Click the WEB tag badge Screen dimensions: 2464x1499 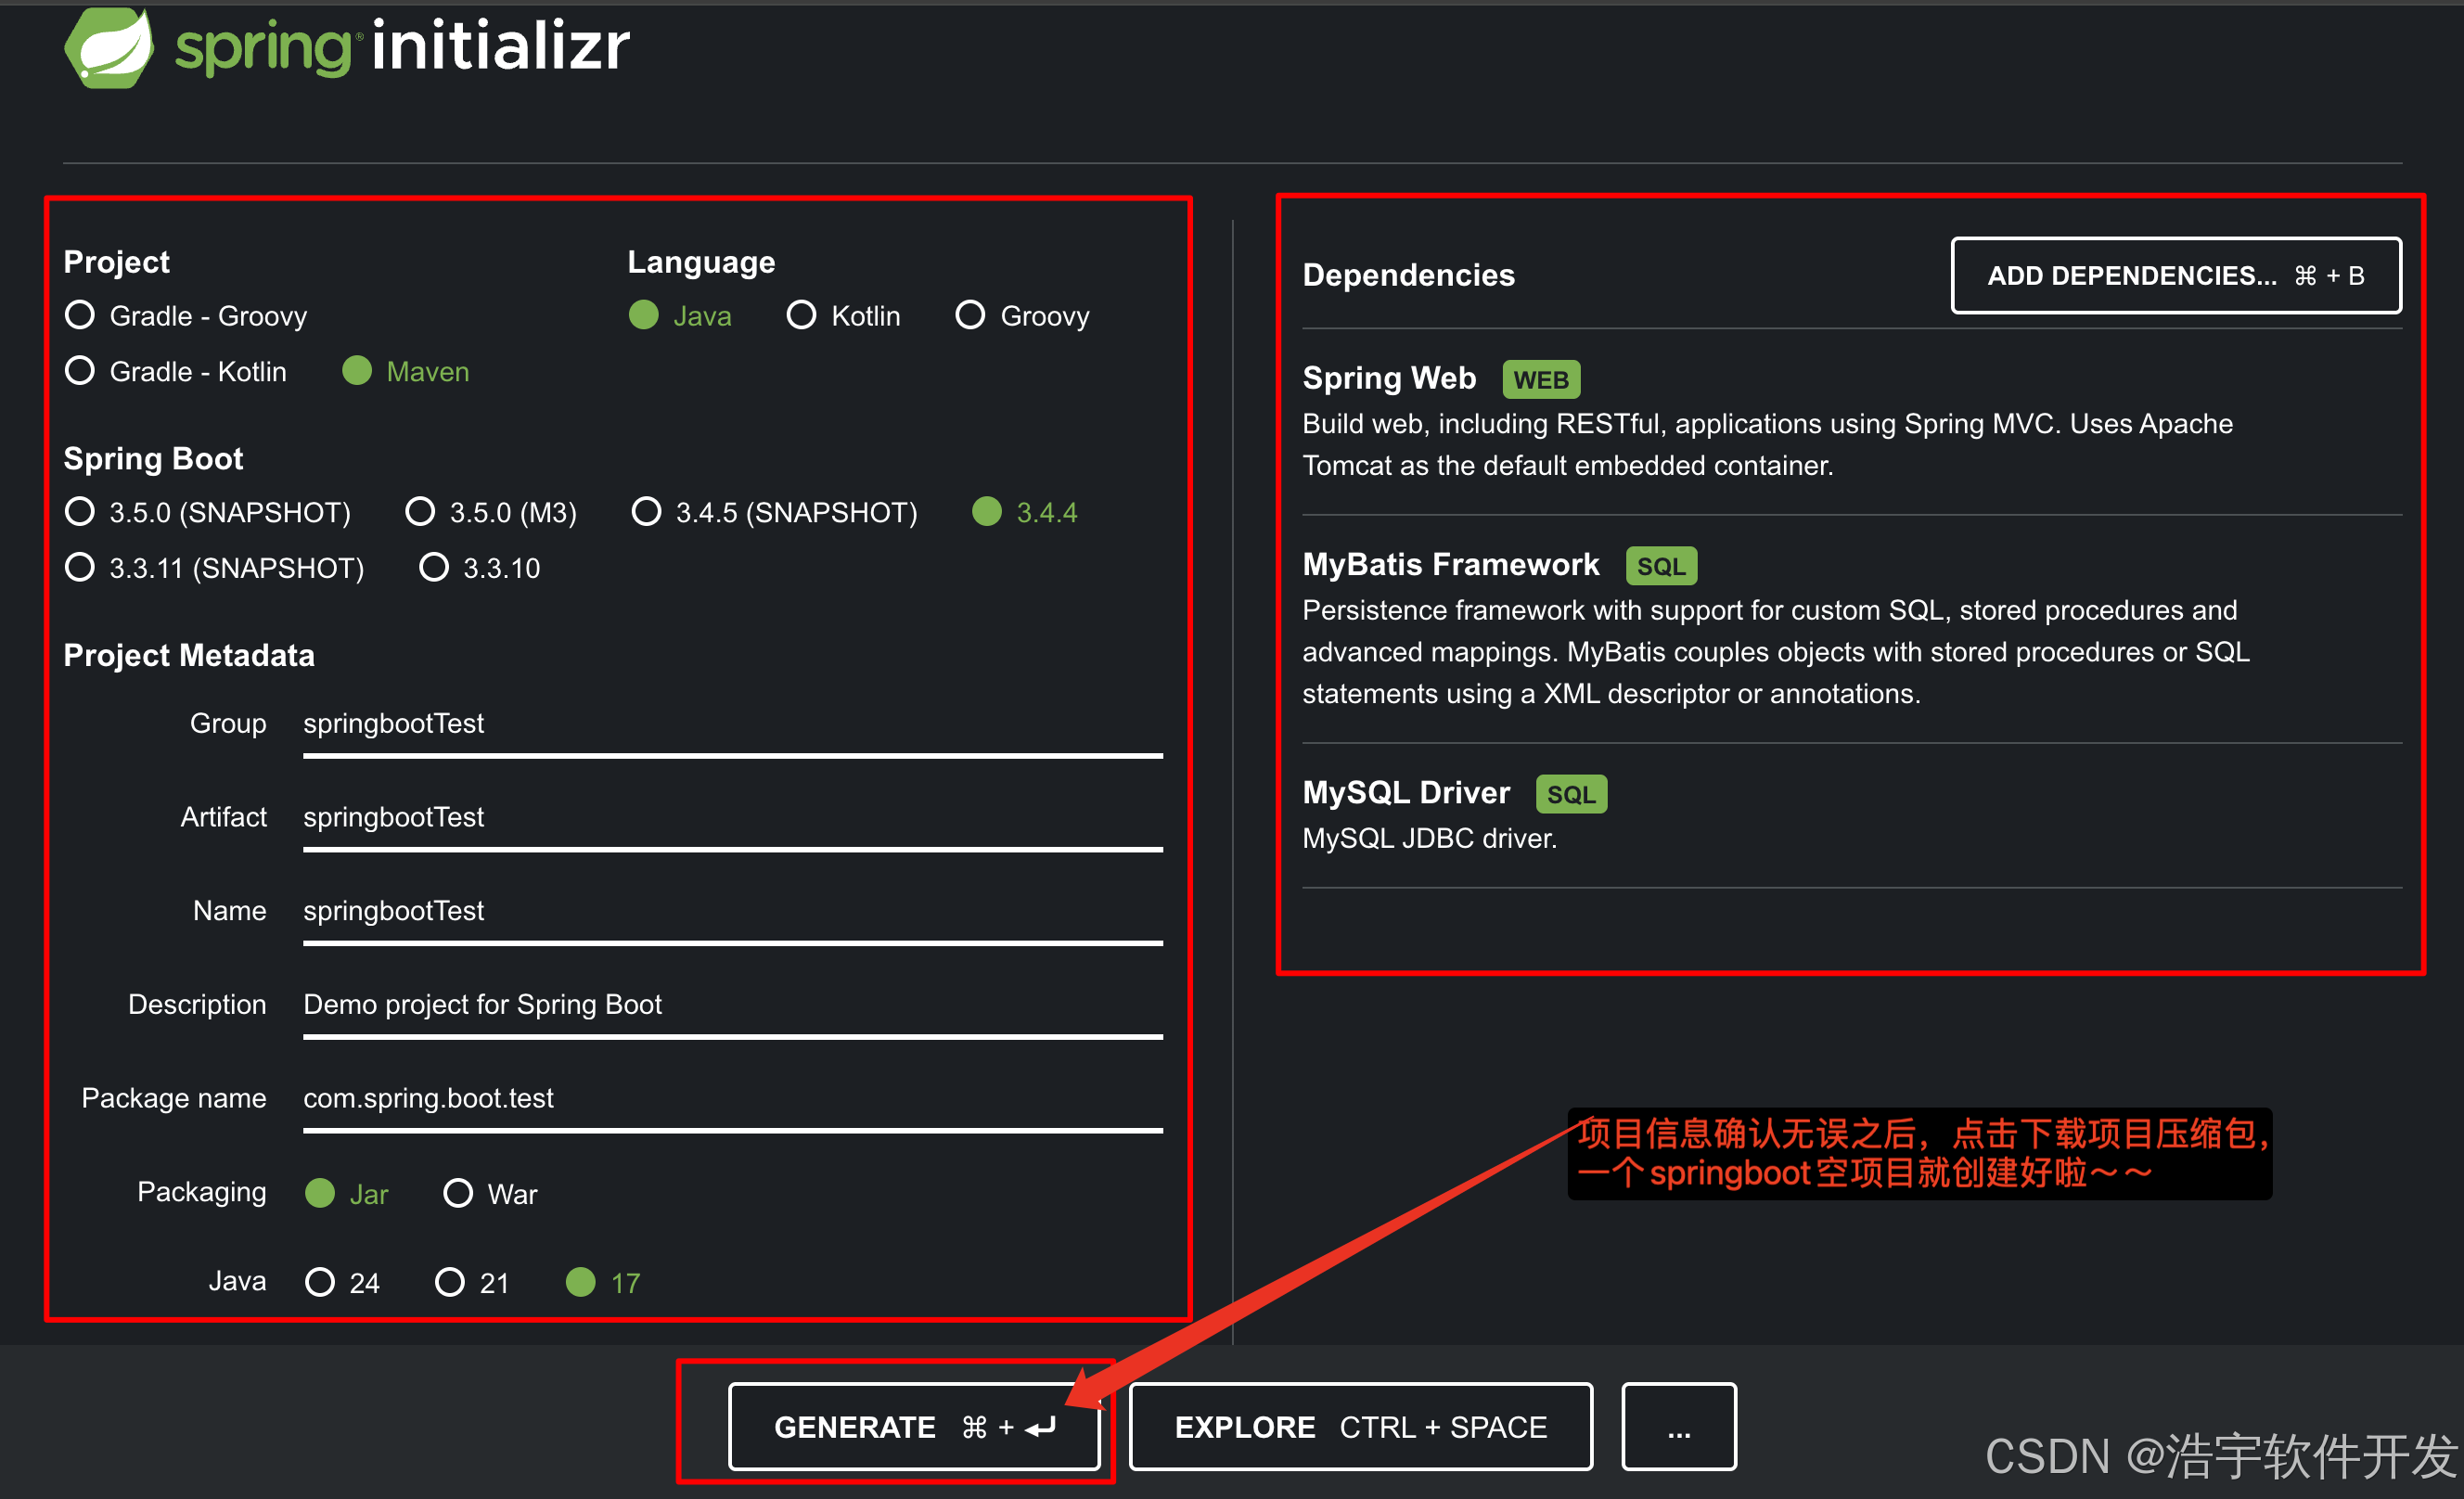point(1540,380)
